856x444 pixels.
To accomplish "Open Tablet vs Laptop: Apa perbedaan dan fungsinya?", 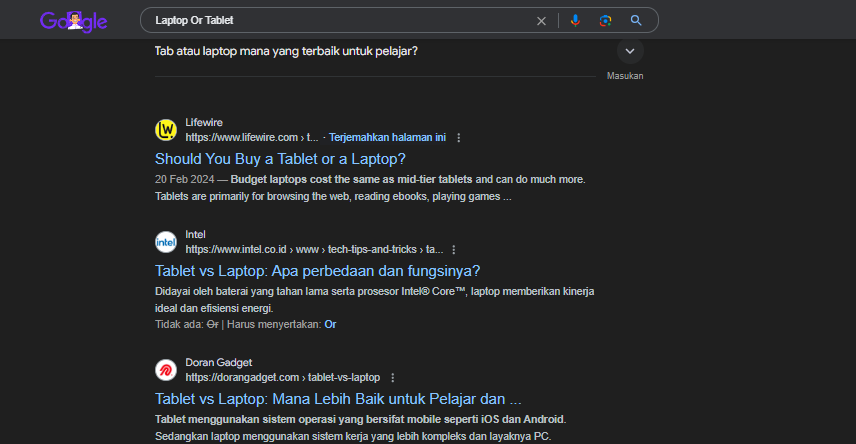I will pos(318,271).
